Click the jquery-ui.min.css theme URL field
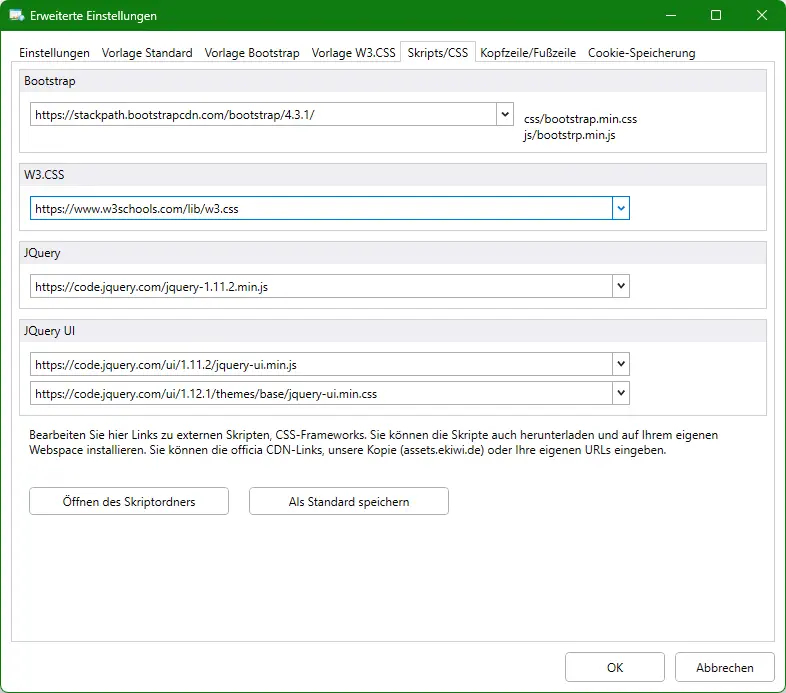 pos(320,394)
